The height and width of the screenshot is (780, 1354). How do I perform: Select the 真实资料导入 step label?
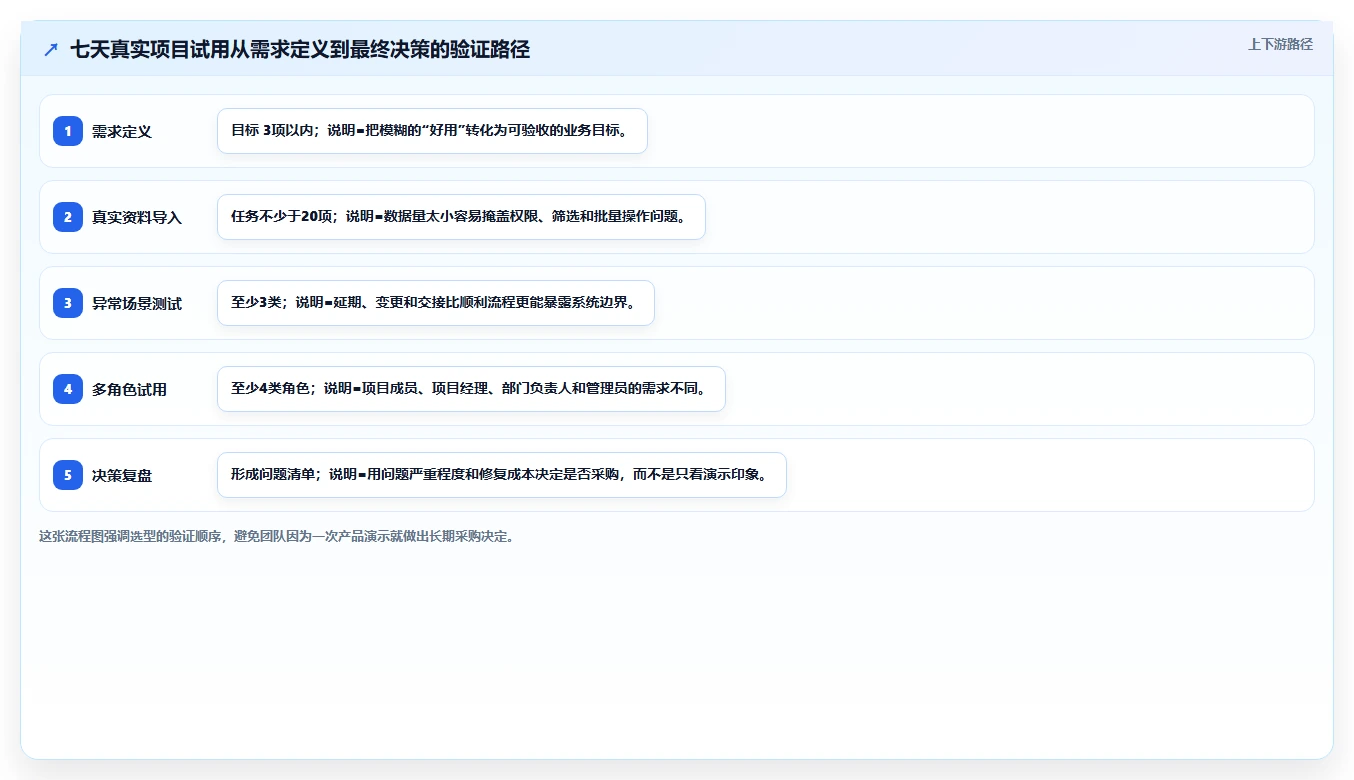[137, 217]
